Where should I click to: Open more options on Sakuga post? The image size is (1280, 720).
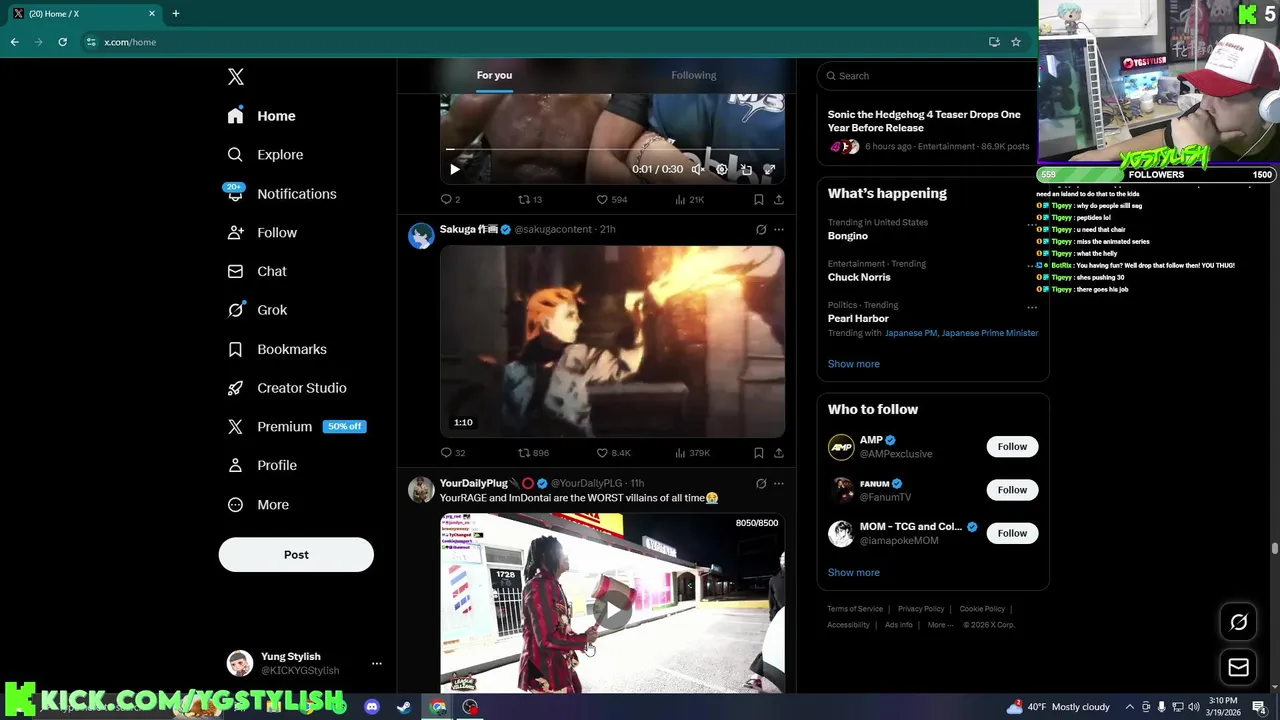coord(779,229)
